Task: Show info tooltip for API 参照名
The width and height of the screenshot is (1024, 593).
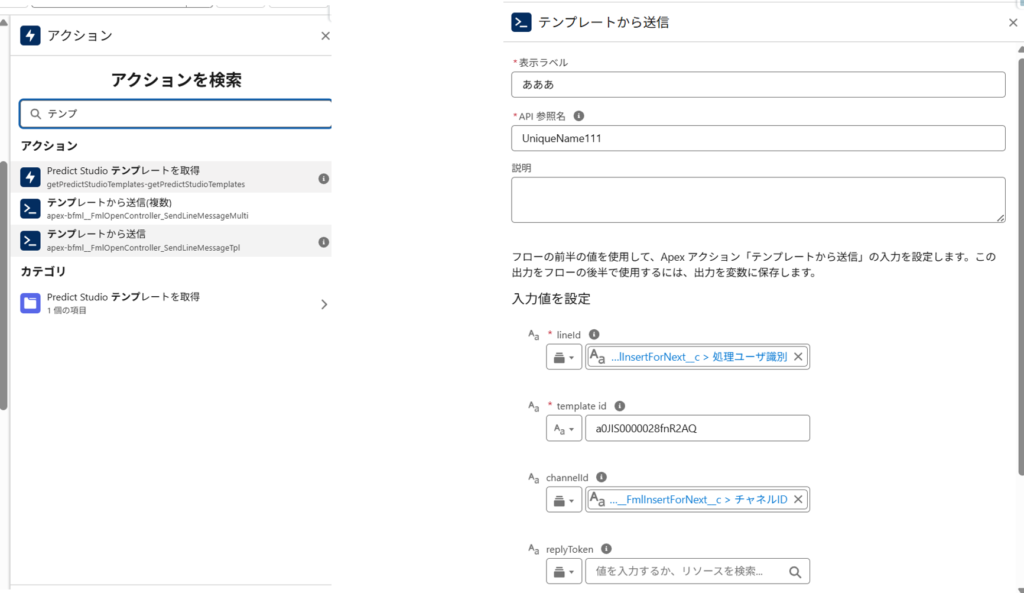Action: tap(579, 116)
